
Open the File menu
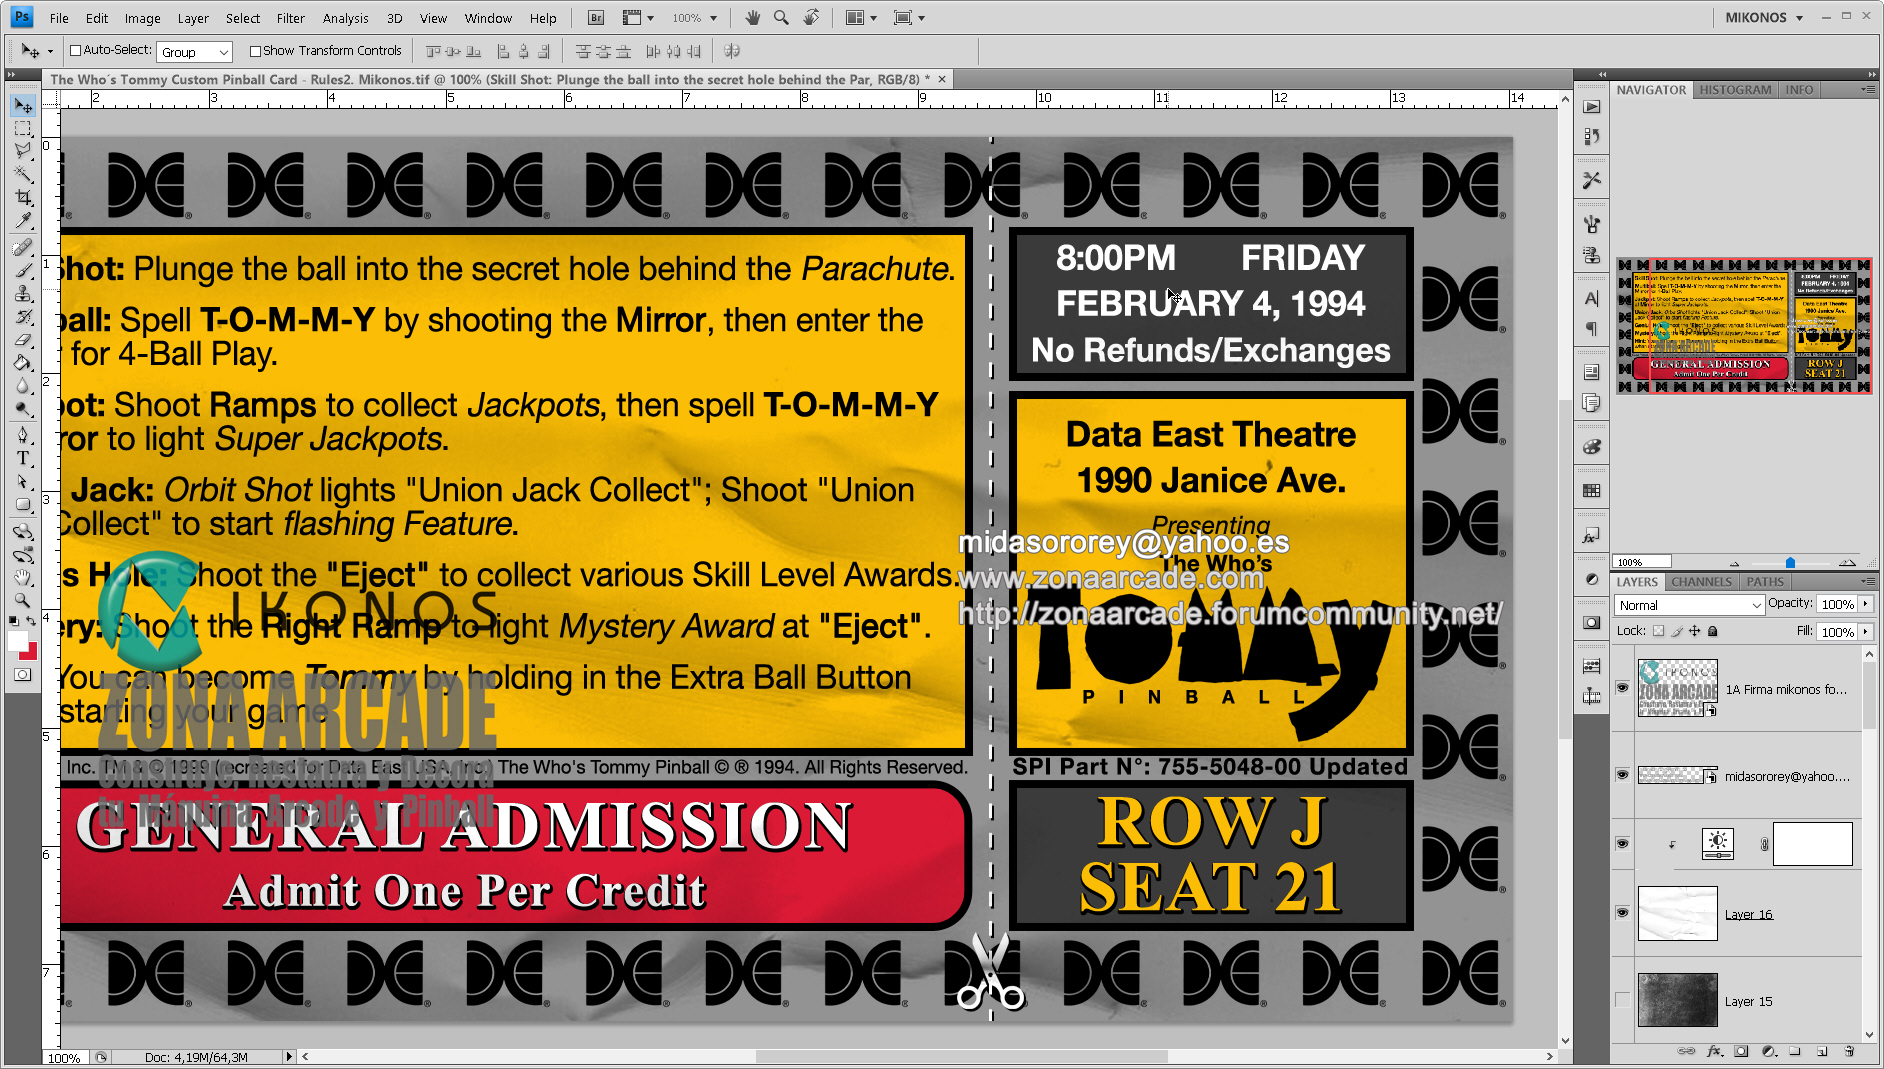(59, 18)
